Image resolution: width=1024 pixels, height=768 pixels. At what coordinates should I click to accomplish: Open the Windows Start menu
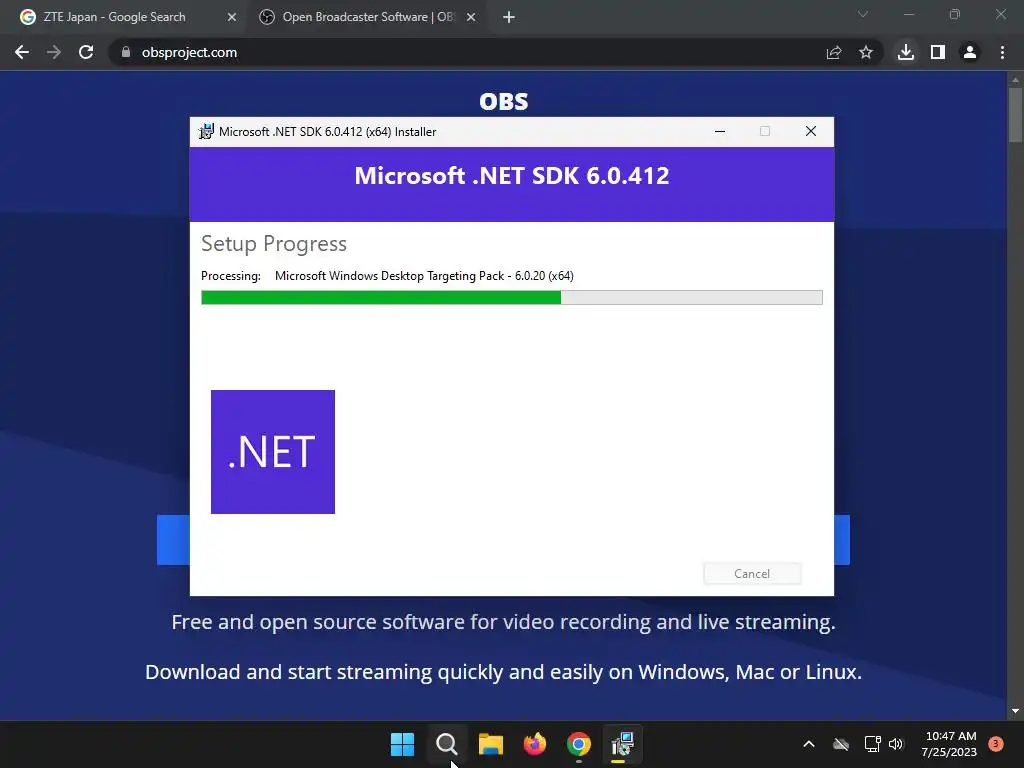[402, 744]
